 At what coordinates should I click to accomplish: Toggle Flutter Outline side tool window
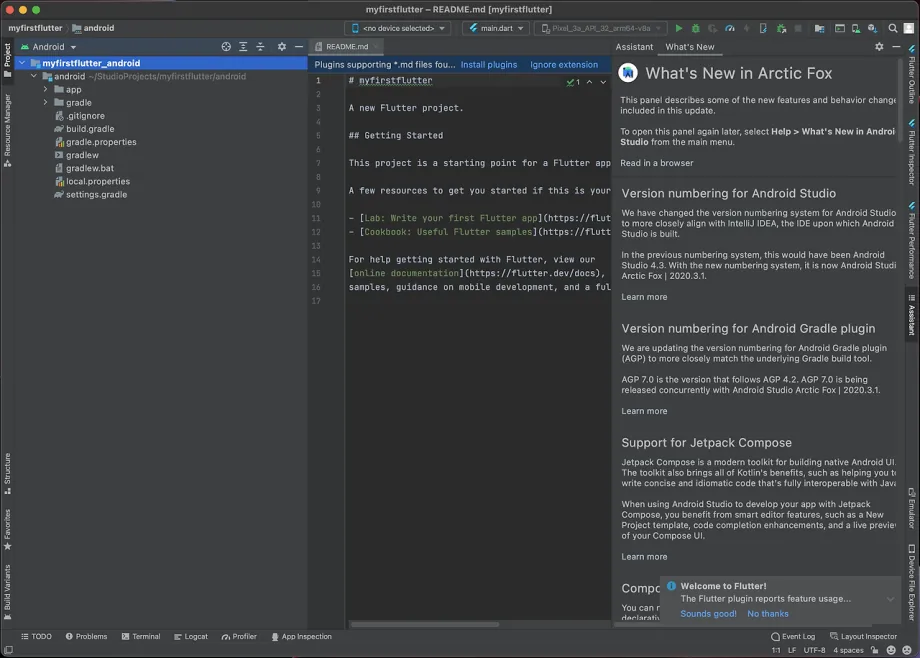coord(912,74)
